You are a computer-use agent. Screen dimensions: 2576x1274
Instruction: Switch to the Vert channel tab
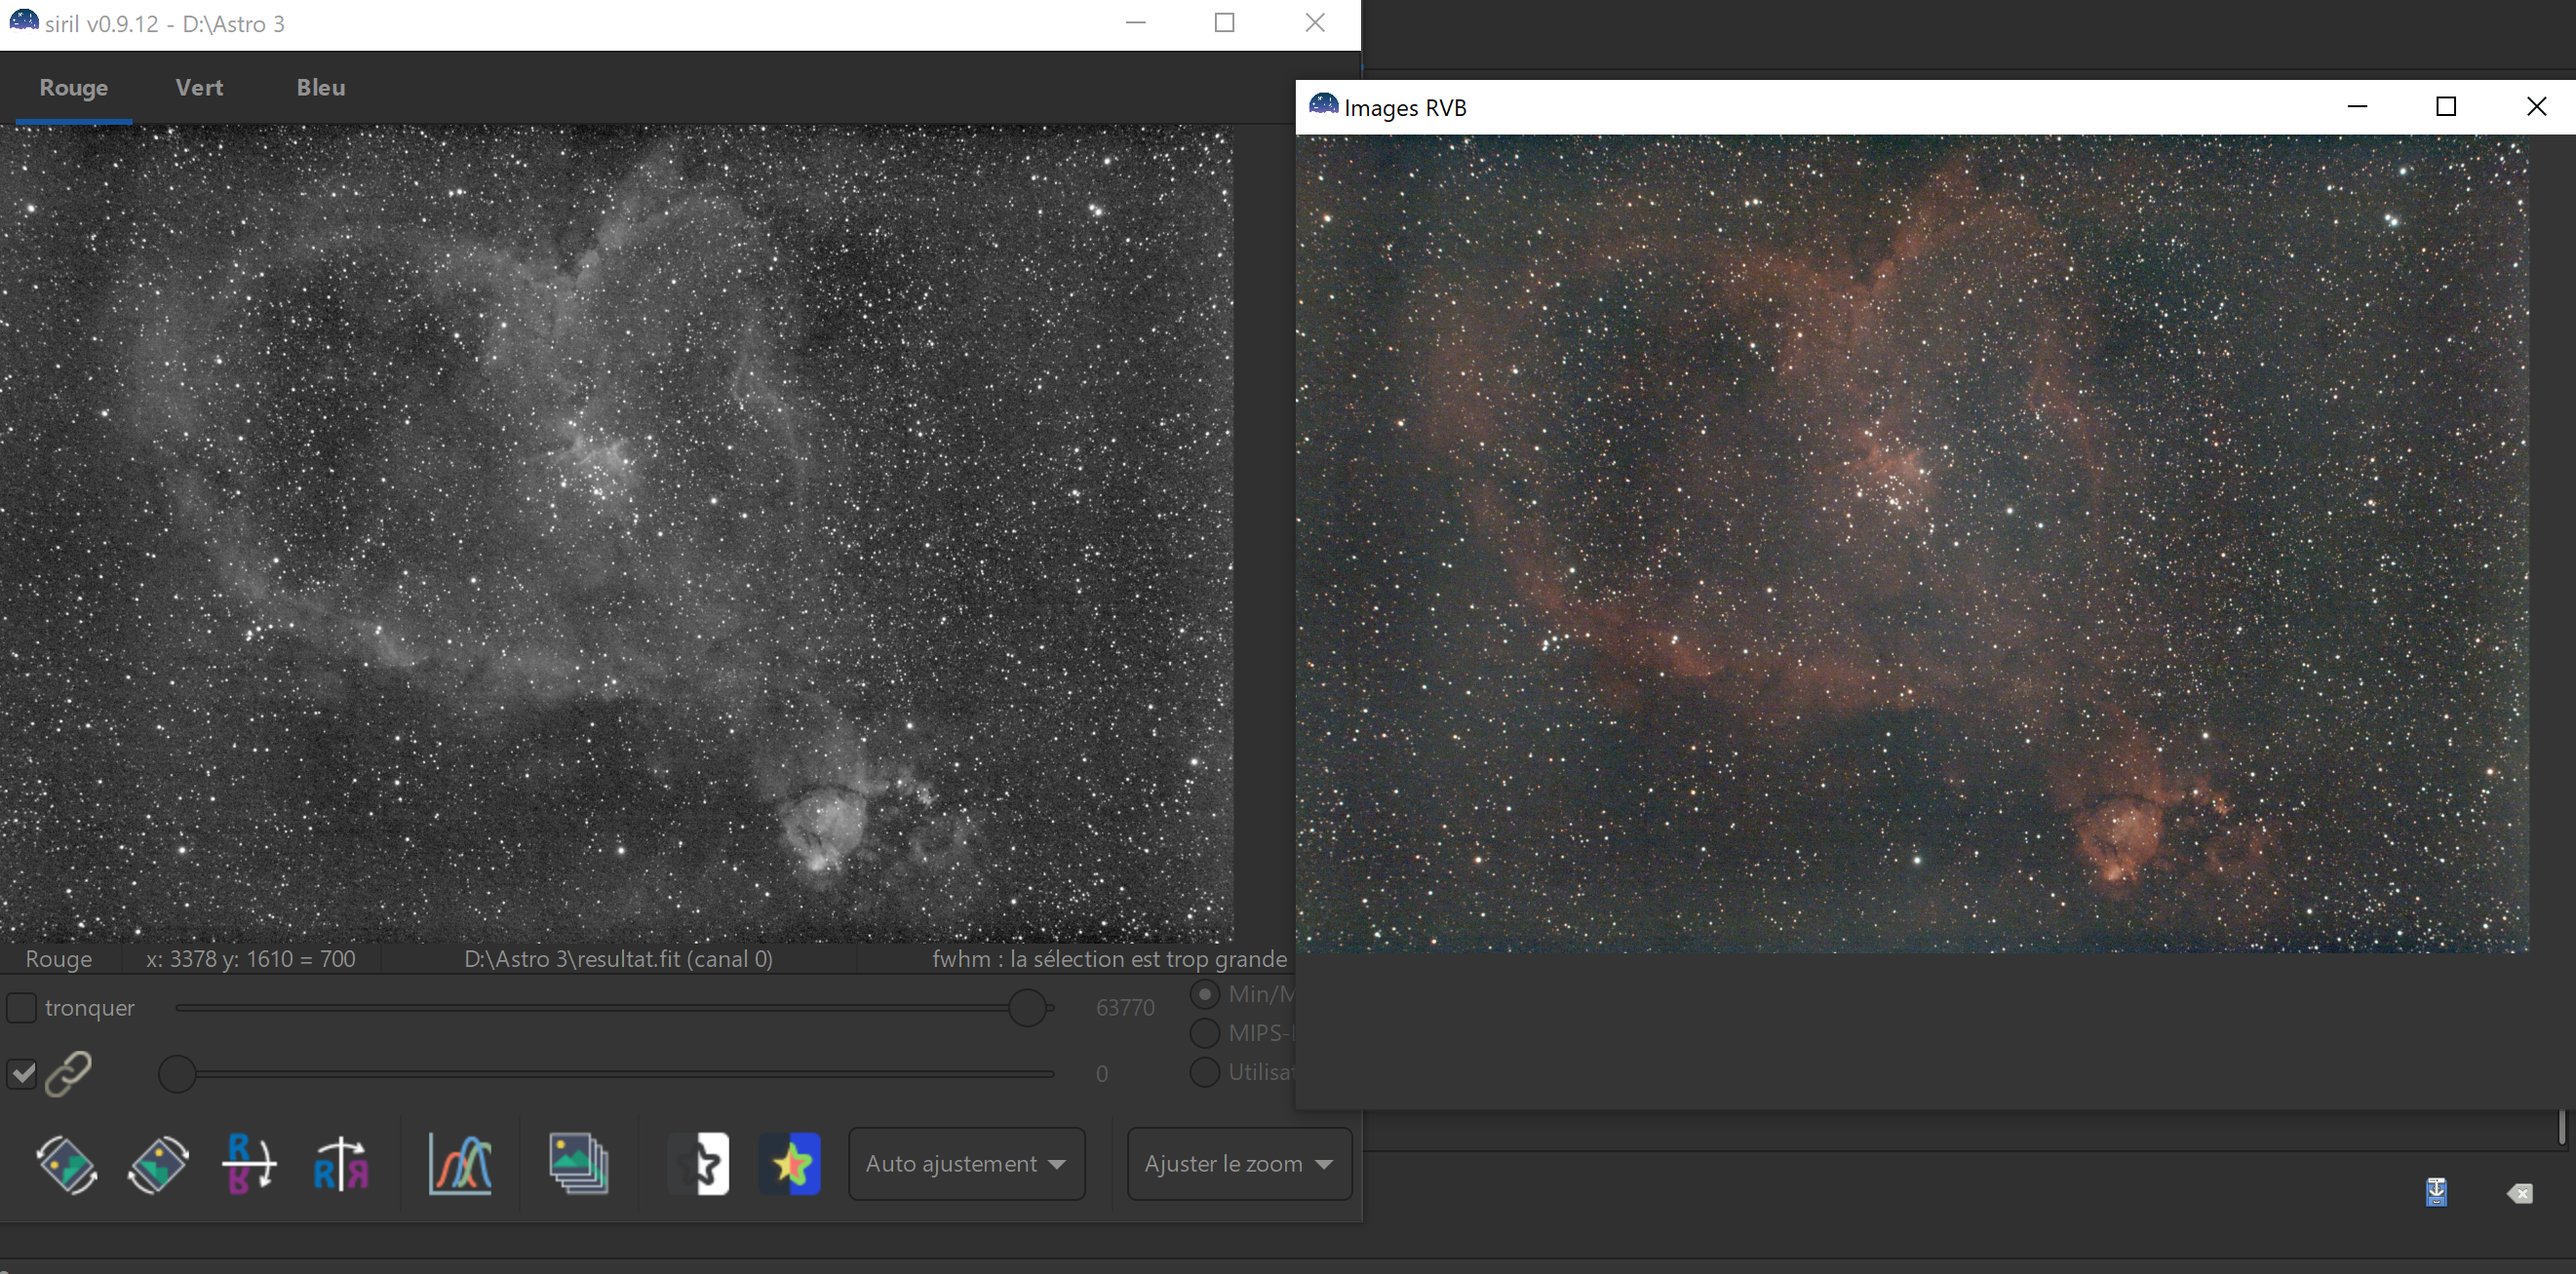199,88
